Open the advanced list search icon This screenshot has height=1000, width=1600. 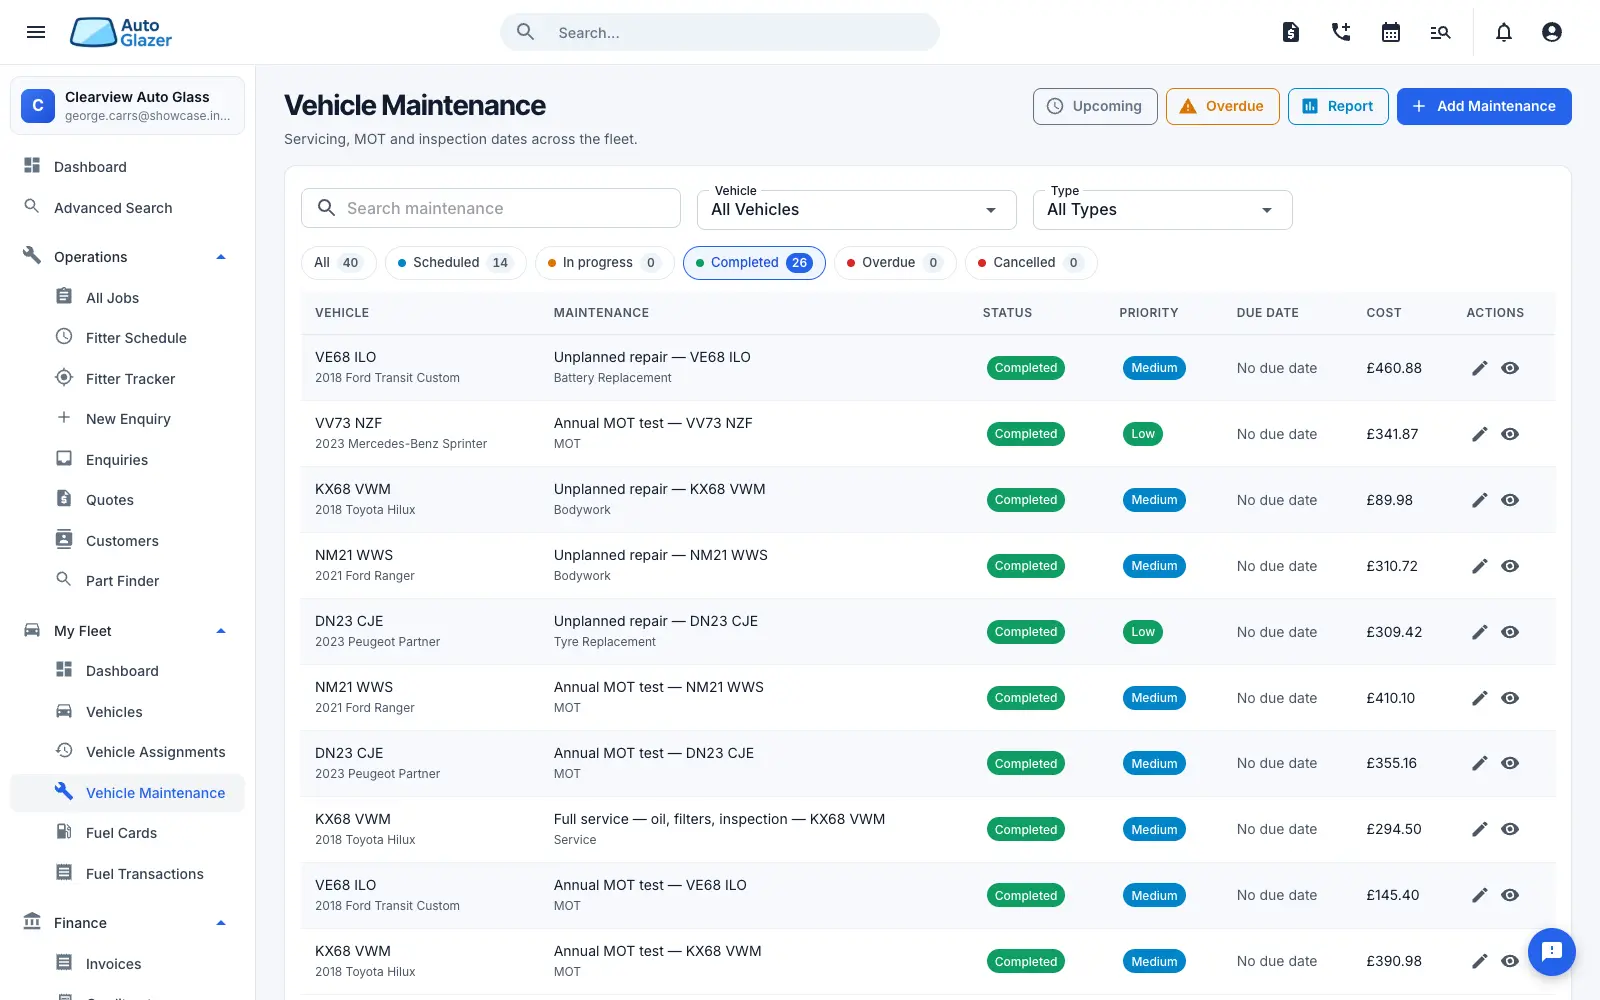click(x=1440, y=32)
